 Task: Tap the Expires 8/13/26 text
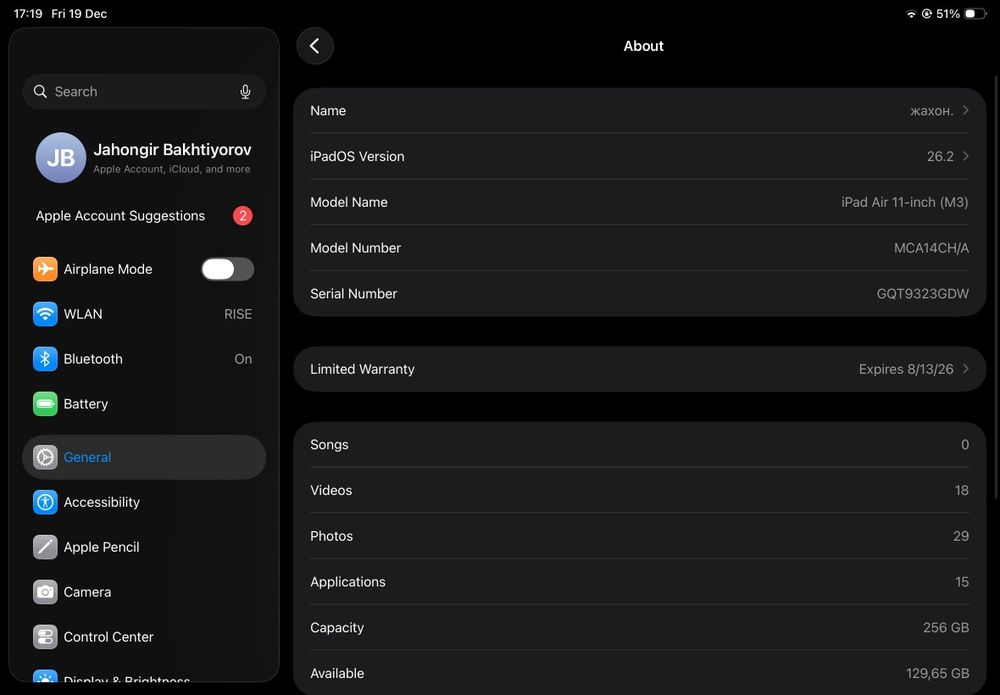point(906,369)
